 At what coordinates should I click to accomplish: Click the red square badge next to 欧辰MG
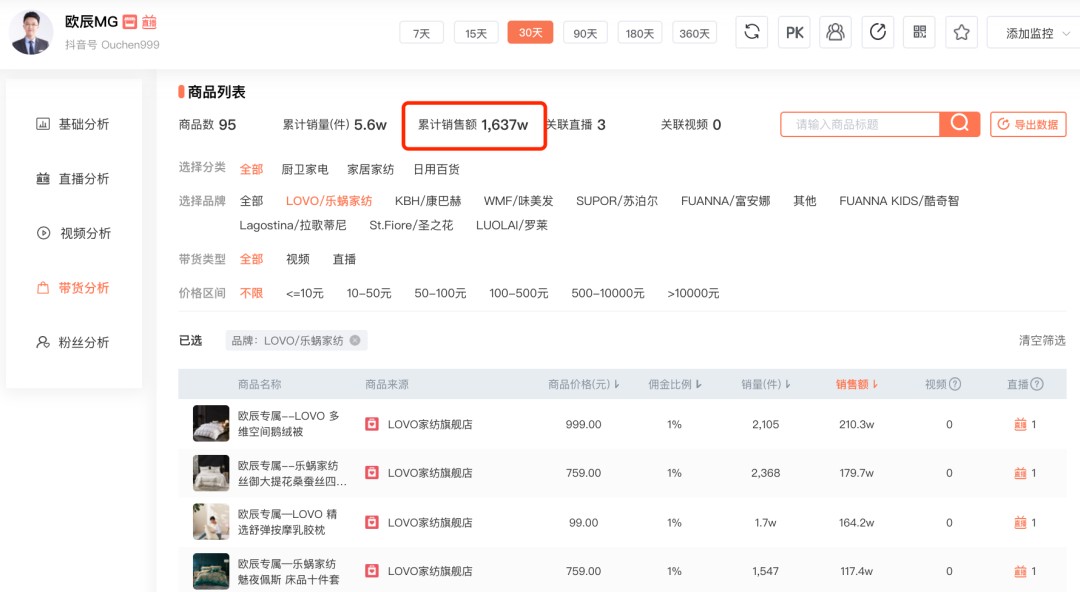pos(129,22)
